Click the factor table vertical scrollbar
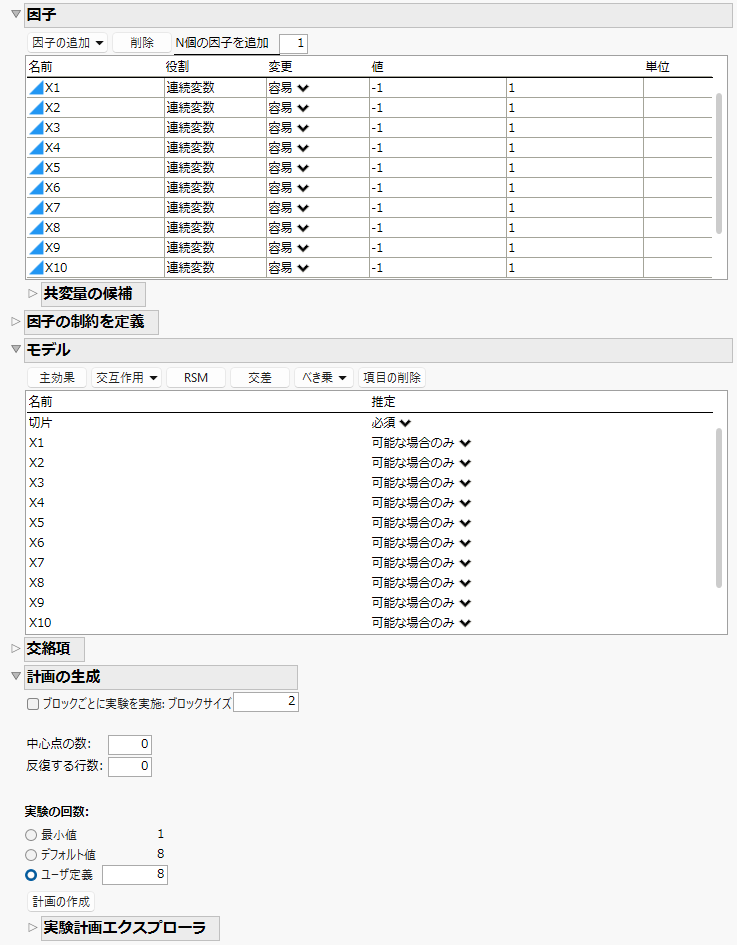The image size is (737, 945). [x=718, y=163]
